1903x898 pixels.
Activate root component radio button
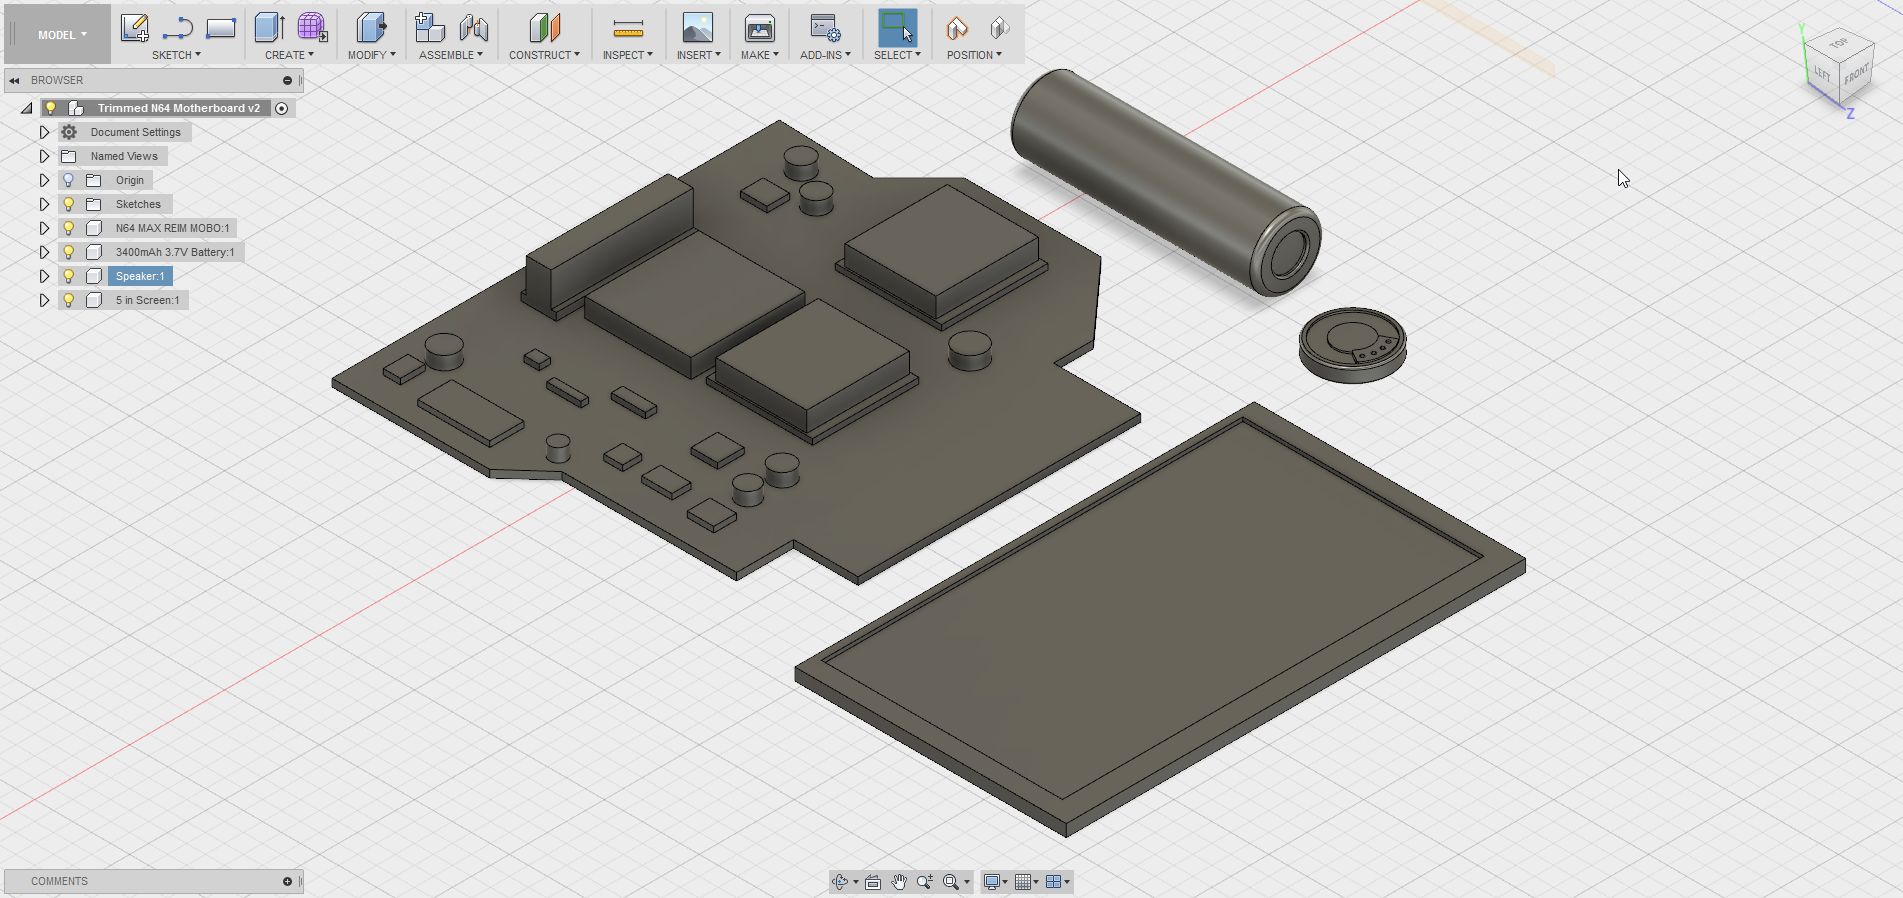(x=282, y=108)
